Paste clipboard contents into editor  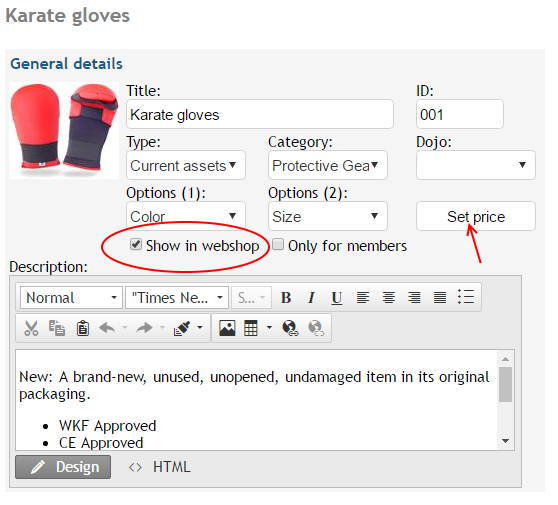83,328
